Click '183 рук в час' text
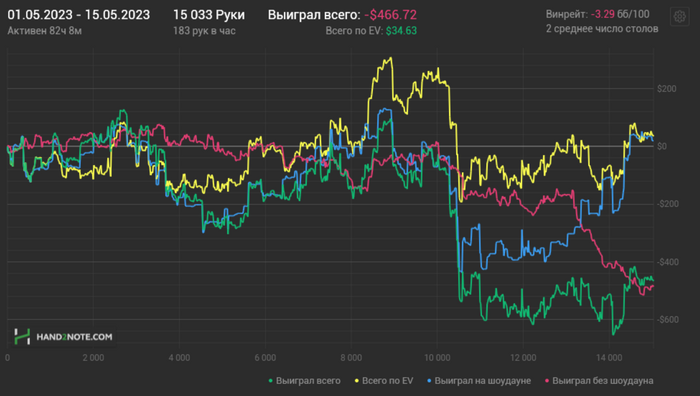This screenshot has width=700, height=396. click(204, 31)
